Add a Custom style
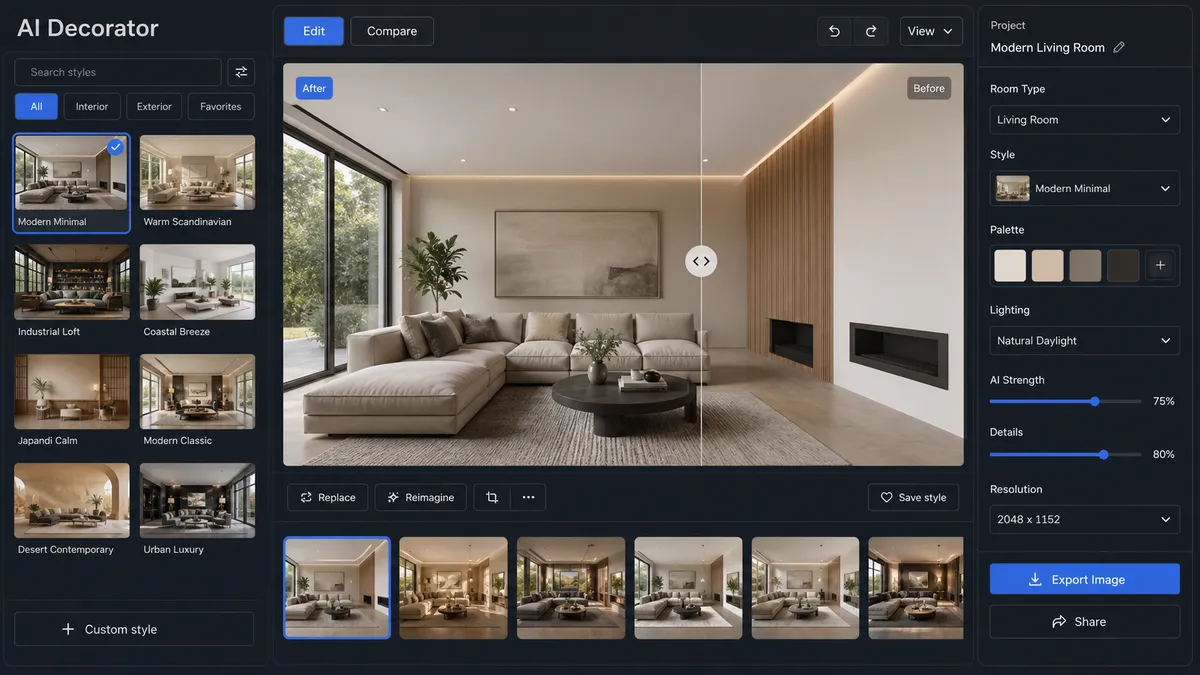This screenshot has width=1200, height=675. 134,629
